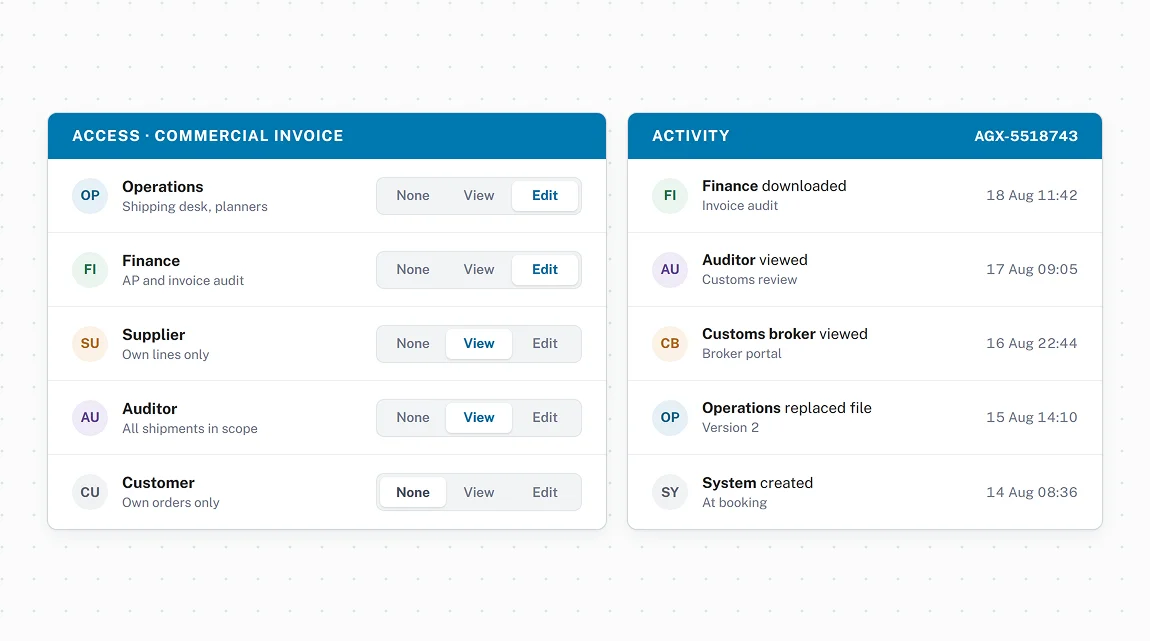1150x641 pixels.
Task: Click the 'Finance downloaded' activity entry
Action: point(865,196)
